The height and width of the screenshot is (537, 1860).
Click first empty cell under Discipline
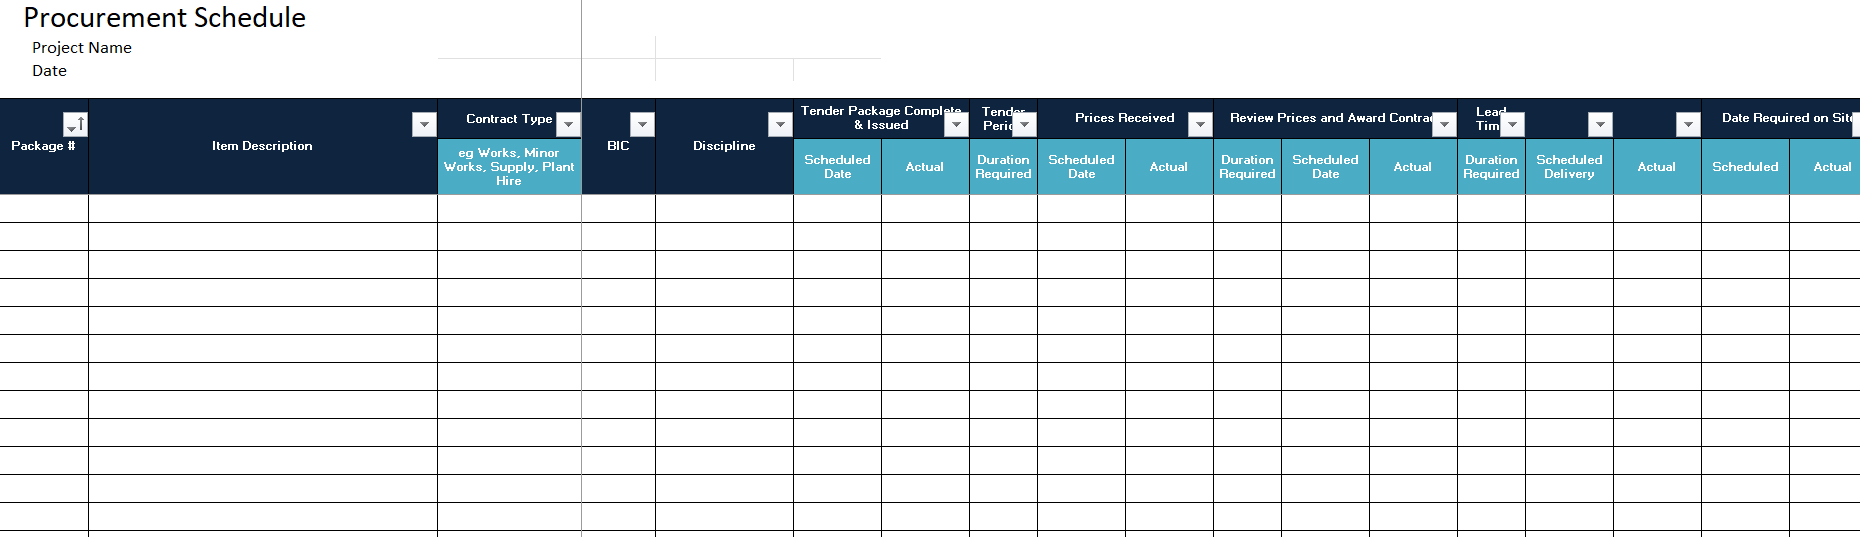[724, 208]
